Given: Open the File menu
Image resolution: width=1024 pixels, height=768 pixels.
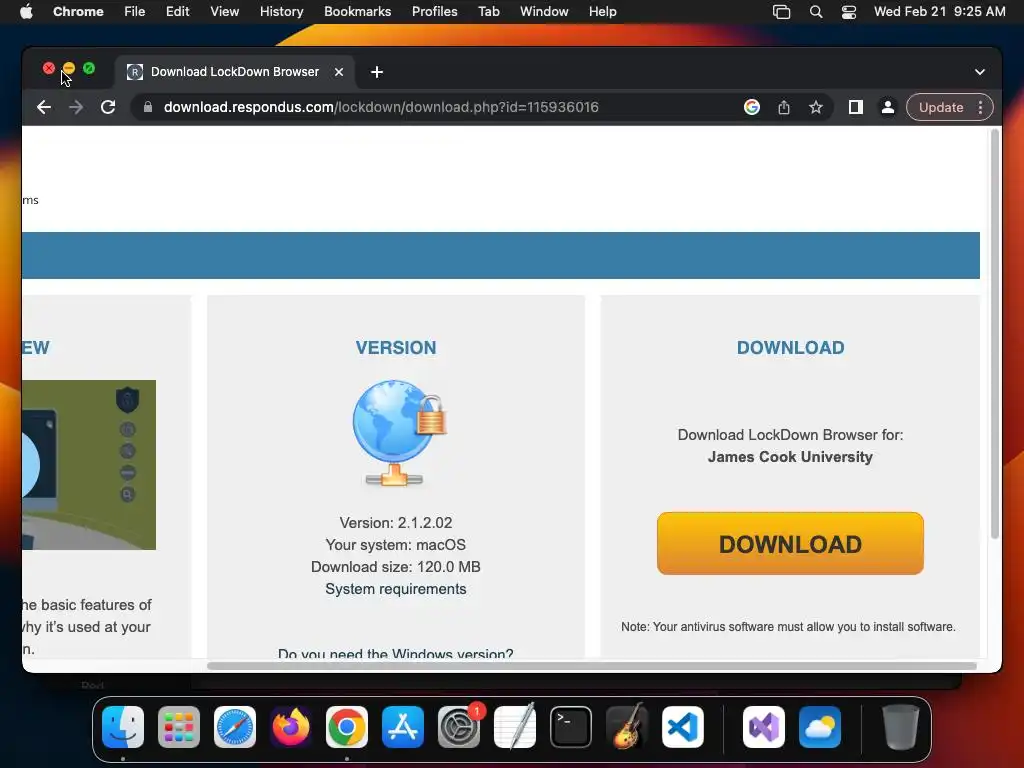Looking at the screenshot, I should [135, 12].
